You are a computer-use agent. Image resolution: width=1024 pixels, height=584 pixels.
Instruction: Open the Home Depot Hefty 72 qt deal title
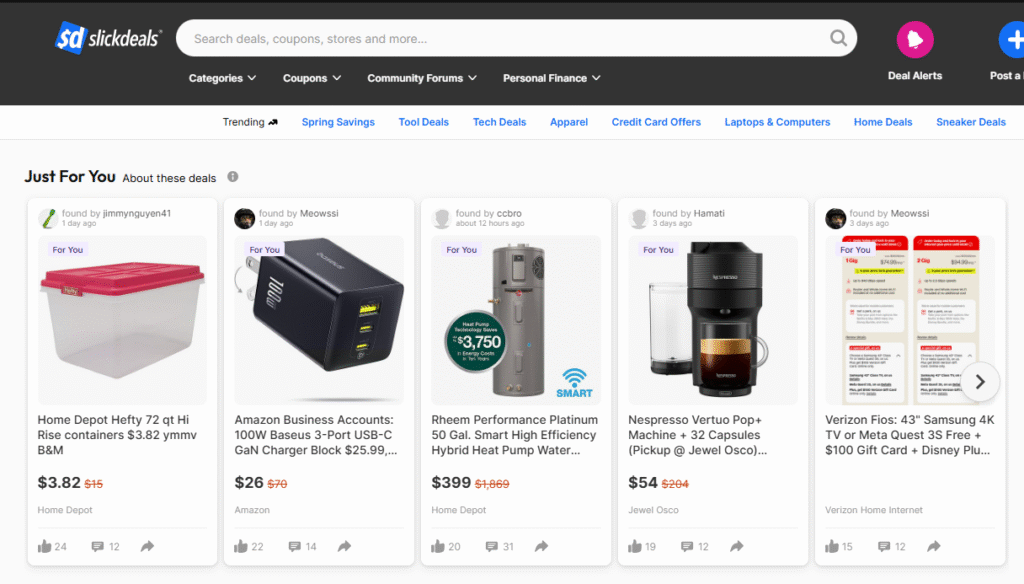(x=118, y=435)
